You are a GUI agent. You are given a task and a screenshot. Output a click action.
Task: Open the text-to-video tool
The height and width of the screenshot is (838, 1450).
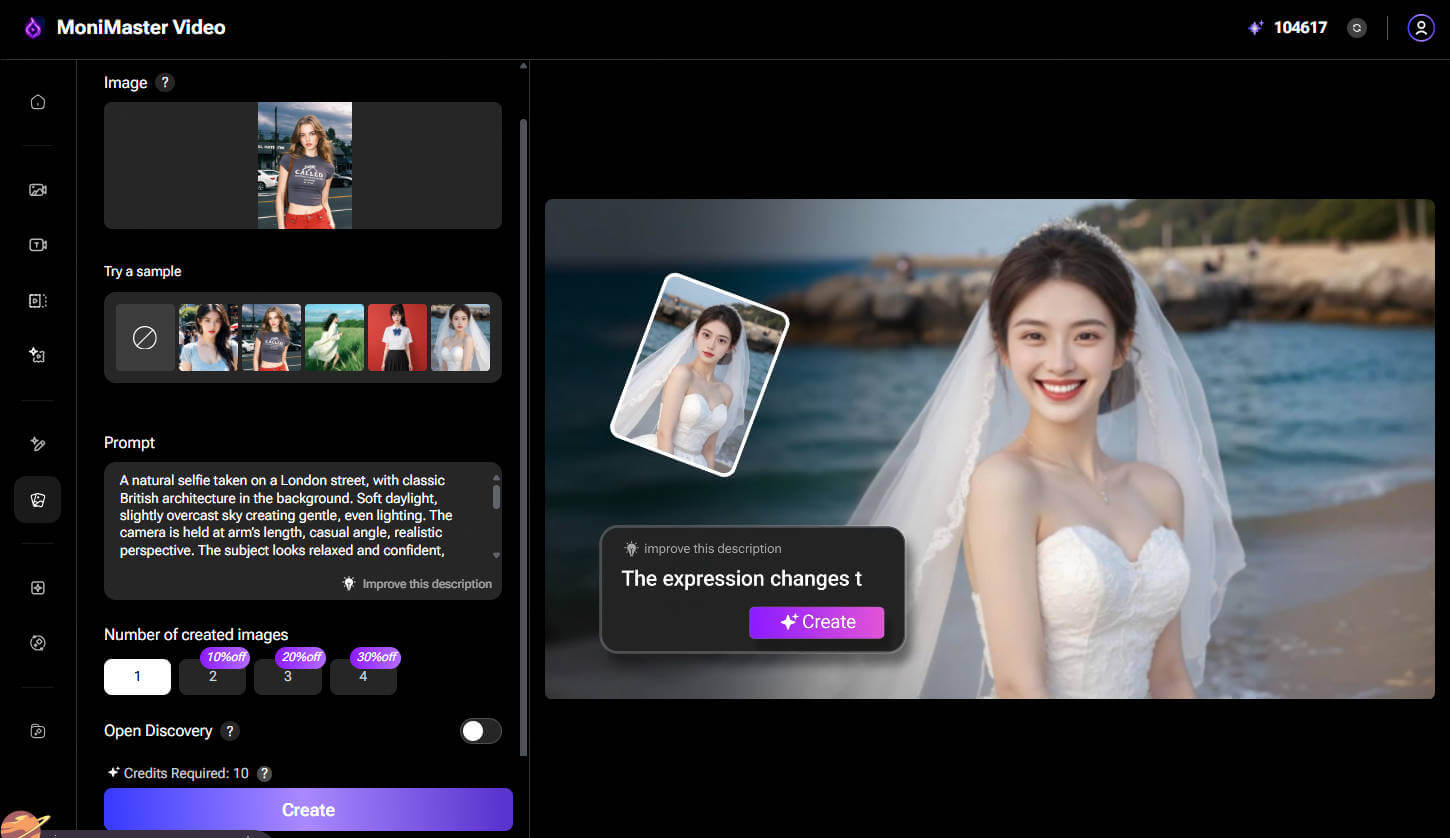(37, 244)
